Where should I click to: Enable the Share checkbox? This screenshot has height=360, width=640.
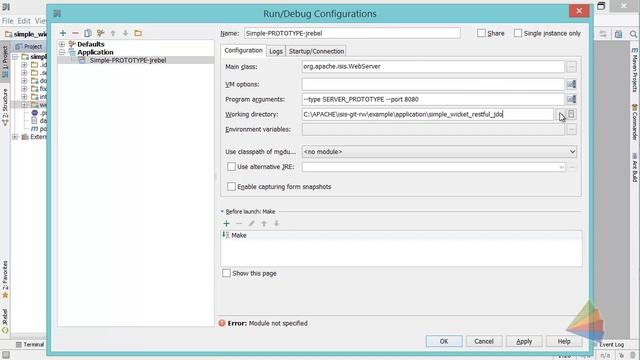[x=481, y=33]
